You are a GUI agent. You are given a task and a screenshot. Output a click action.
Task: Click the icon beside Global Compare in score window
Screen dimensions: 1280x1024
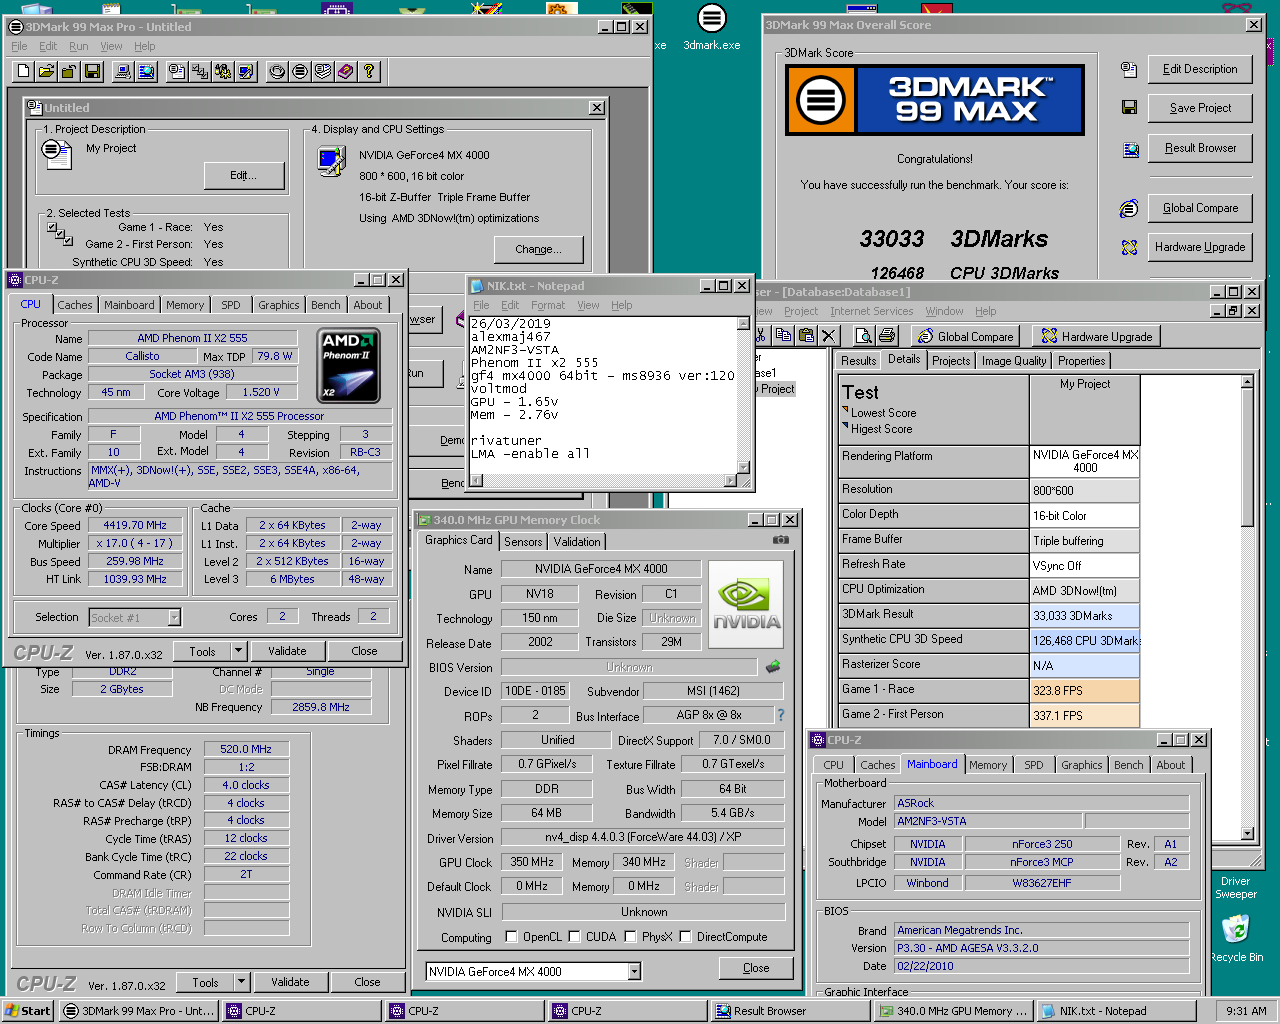(1129, 208)
